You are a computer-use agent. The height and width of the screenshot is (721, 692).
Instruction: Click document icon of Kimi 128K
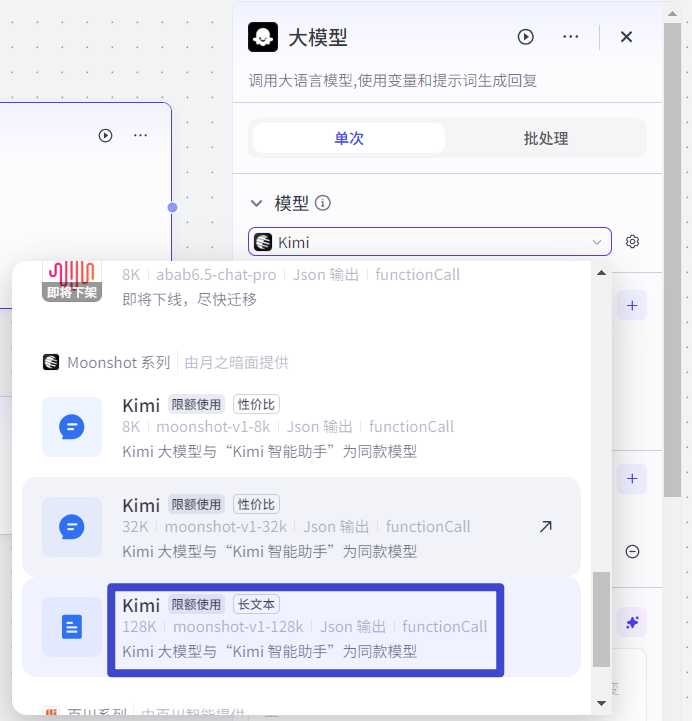pyautogui.click(x=72, y=627)
